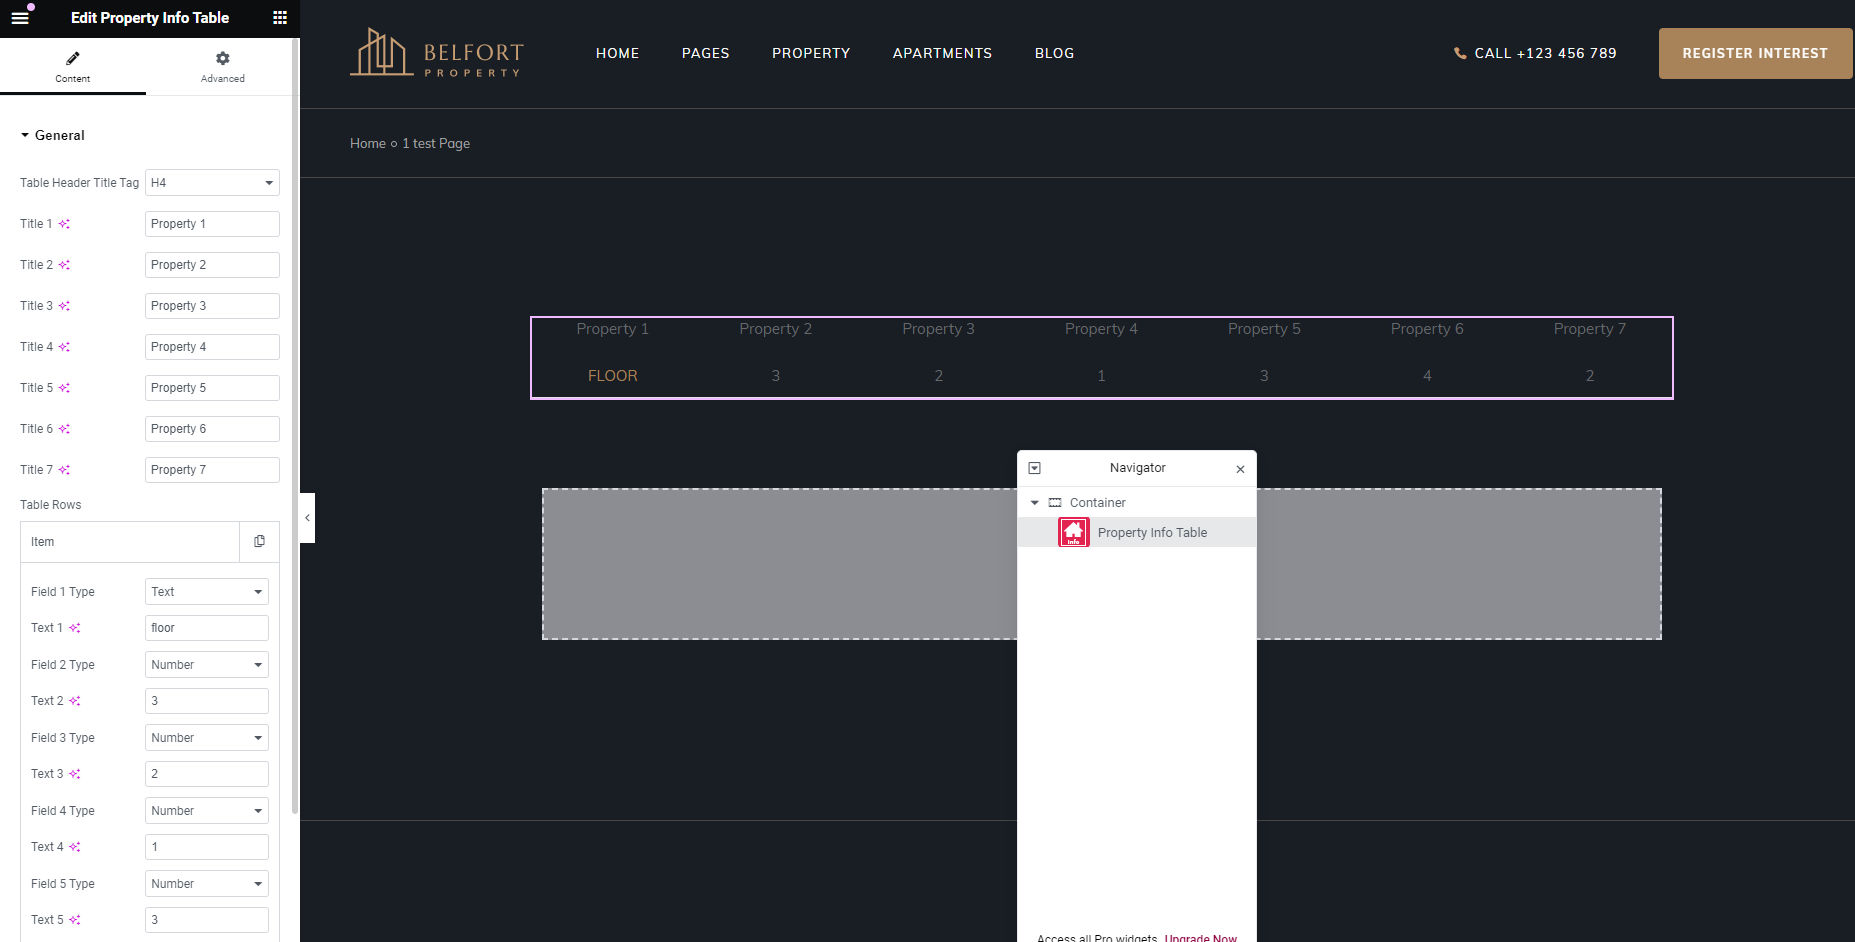Open the widgets grid panel
The height and width of the screenshot is (942, 1855).
coord(280,18)
